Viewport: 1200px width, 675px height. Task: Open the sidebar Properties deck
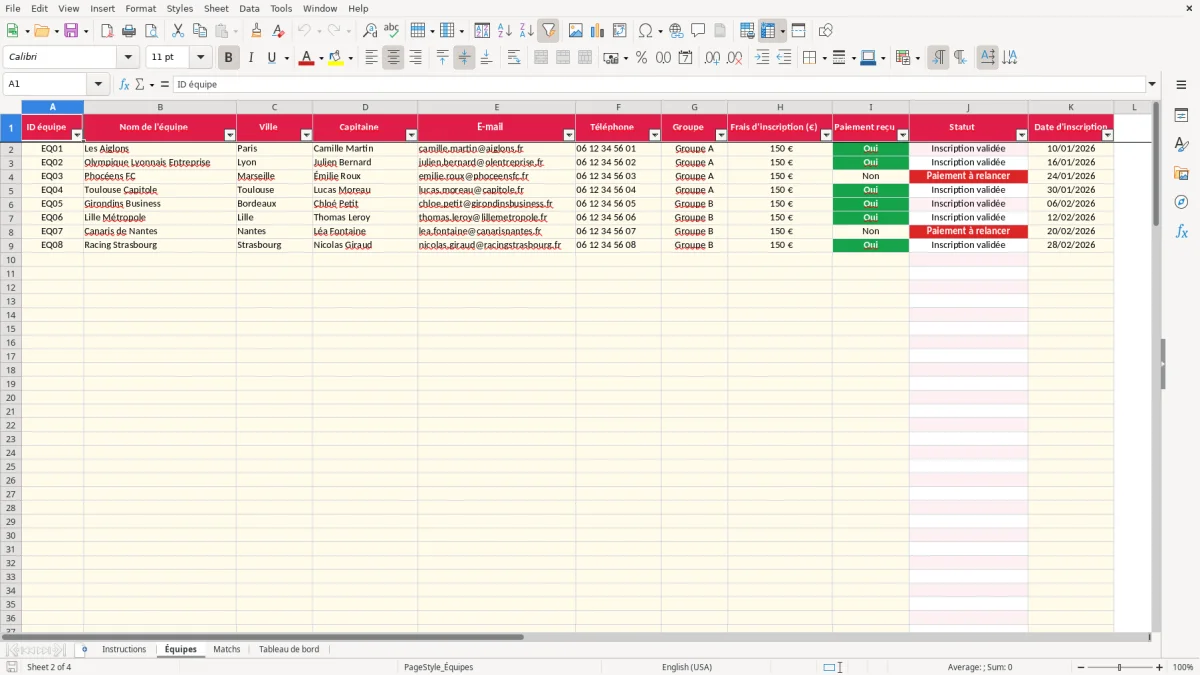pyautogui.click(x=1181, y=115)
